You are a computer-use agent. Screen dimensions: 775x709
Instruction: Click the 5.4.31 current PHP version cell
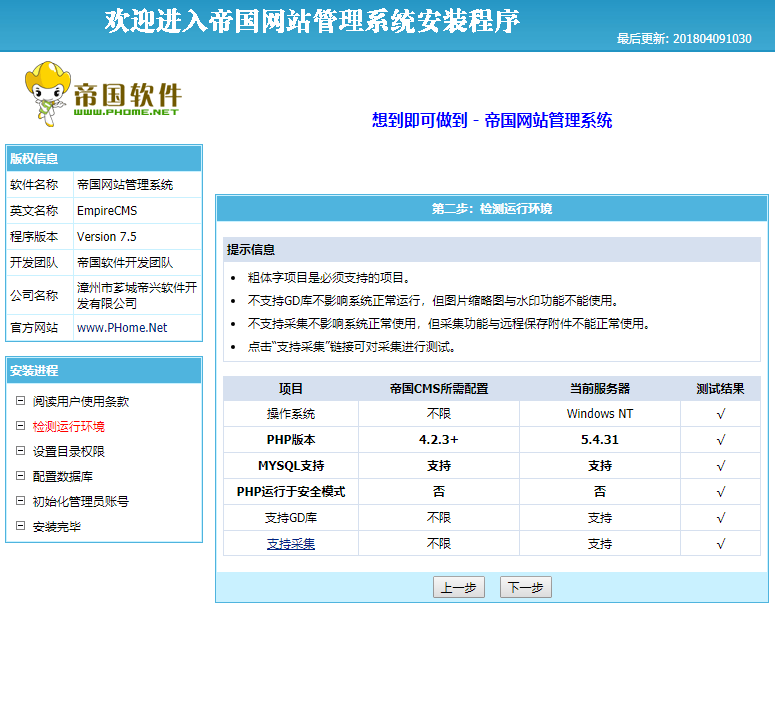click(x=599, y=440)
